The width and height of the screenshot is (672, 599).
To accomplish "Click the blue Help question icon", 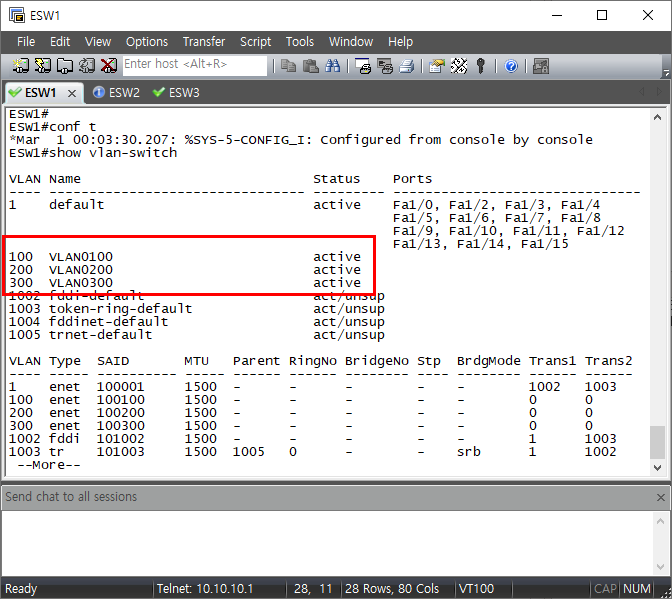I will [x=511, y=66].
